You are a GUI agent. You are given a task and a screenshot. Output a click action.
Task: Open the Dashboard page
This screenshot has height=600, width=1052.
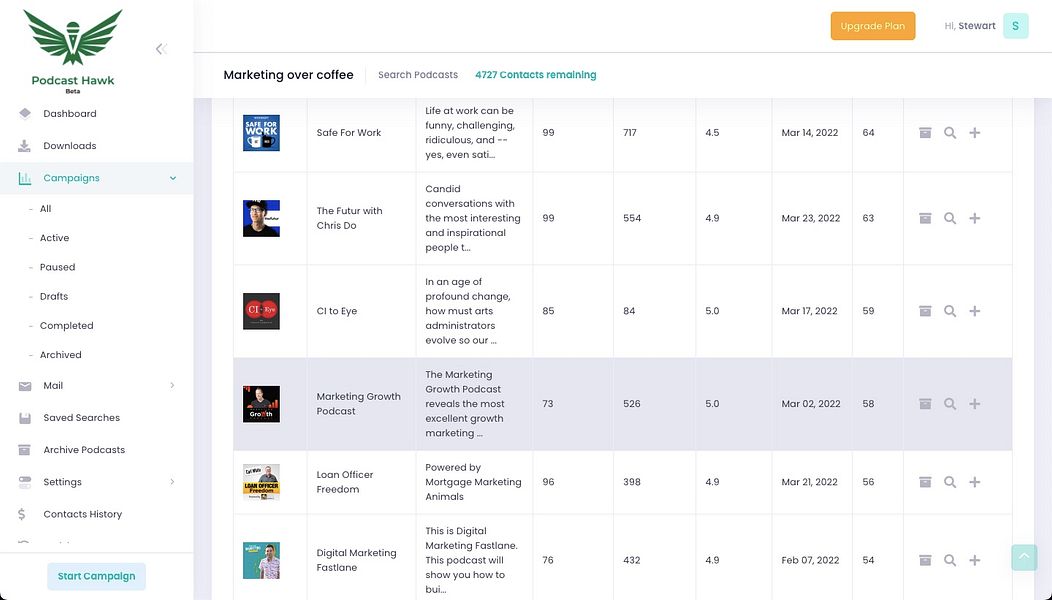coord(70,114)
